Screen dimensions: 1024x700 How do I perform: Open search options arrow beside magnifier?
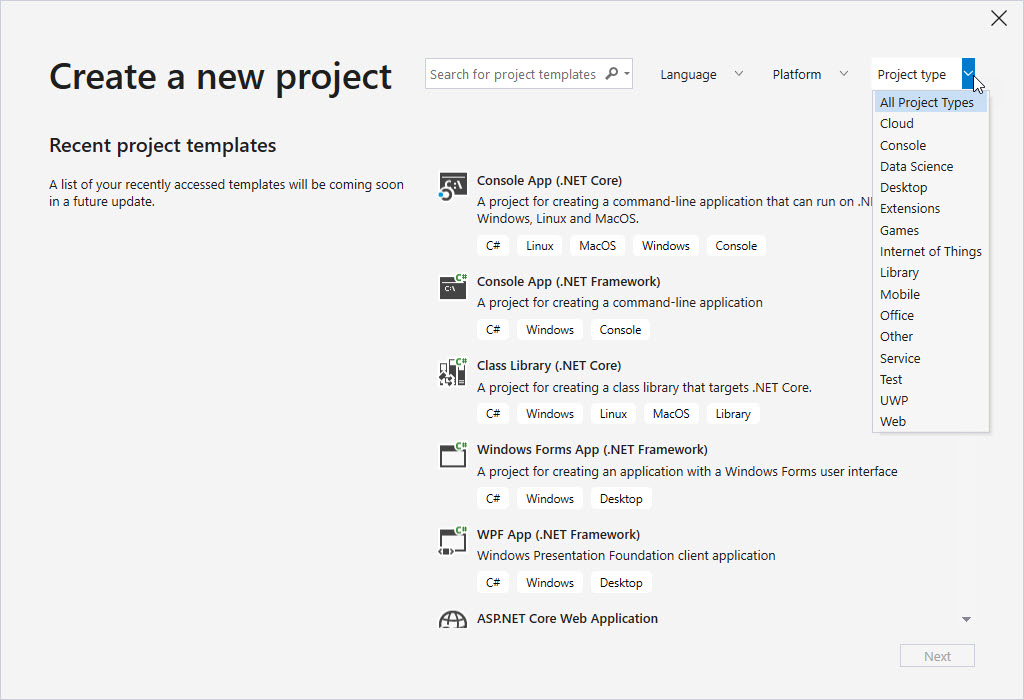[627, 74]
